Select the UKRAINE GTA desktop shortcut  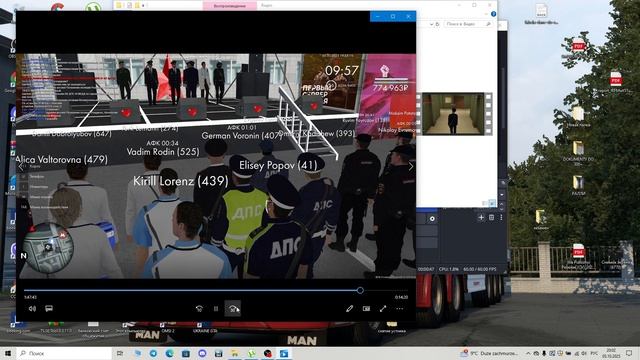point(205,327)
